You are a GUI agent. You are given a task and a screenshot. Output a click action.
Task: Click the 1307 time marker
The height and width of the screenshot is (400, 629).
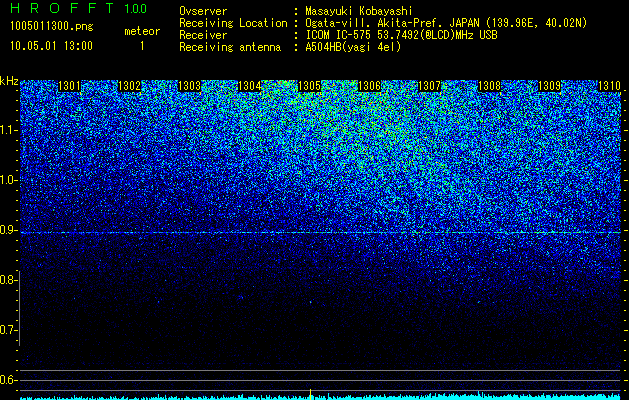coord(430,86)
